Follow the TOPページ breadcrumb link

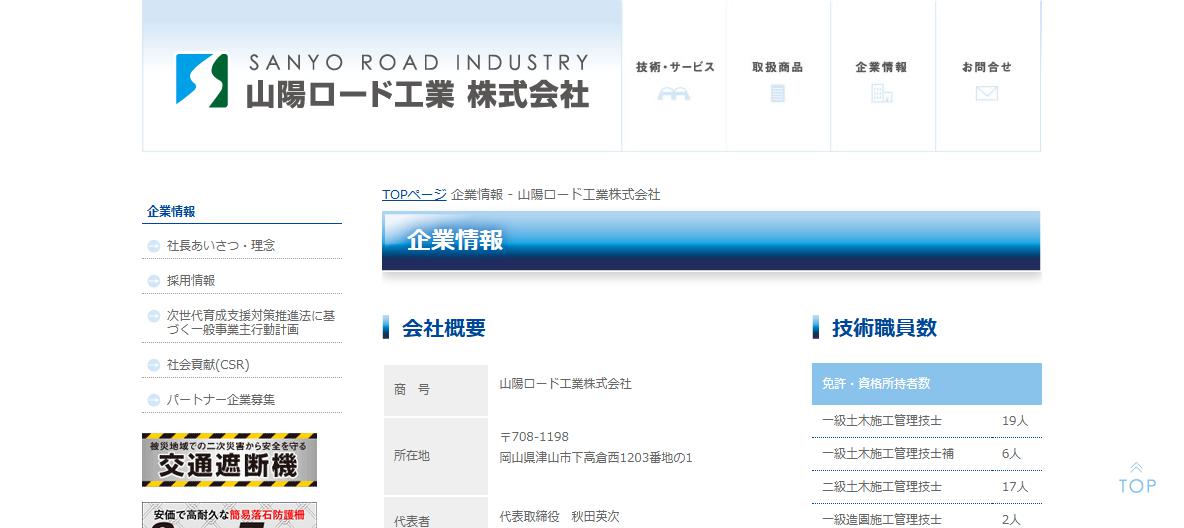click(x=414, y=195)
